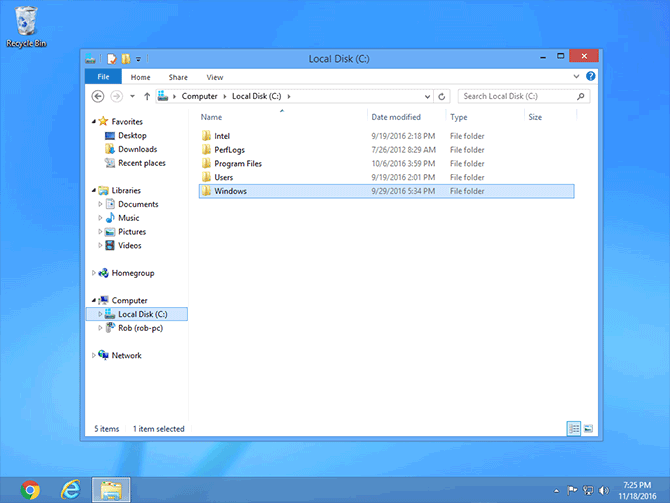The image size is (670, 503).
Task: Expand the Videos library arrow
Action: (x=100, y=245)
